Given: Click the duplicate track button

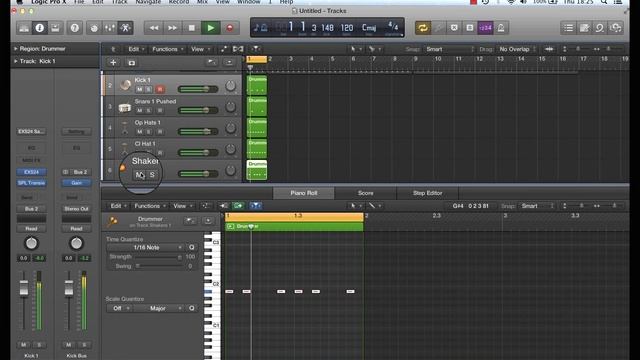Looking at the screenshot, I should click(x=131, y=62).
